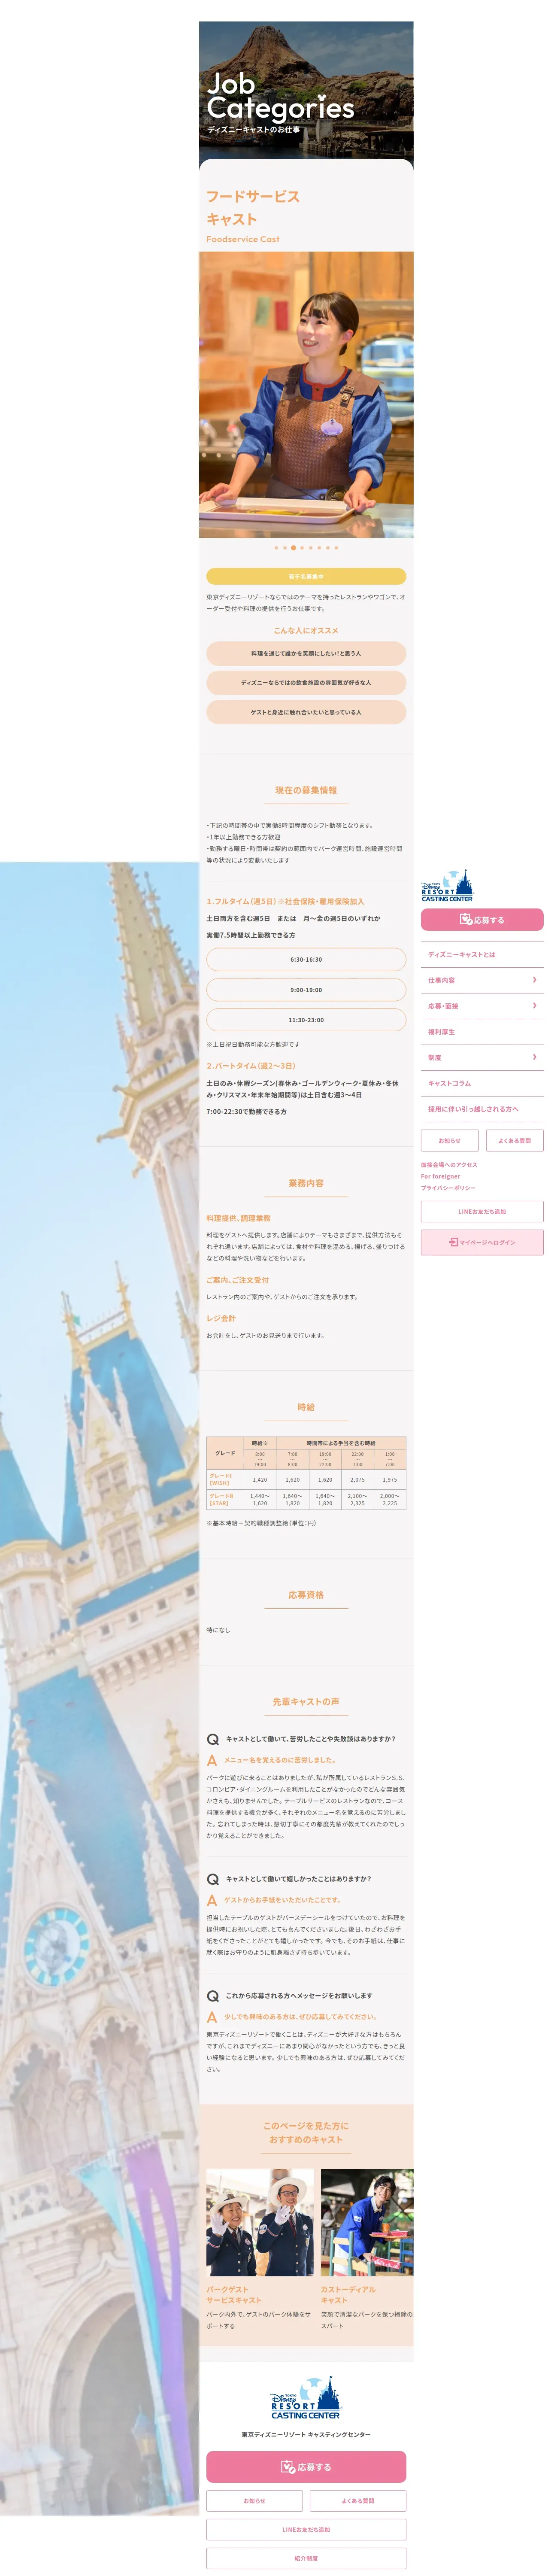Click the sidebar よくある質問 button
This screenshot has width=551, height=2576.
tap(515, 1141)
